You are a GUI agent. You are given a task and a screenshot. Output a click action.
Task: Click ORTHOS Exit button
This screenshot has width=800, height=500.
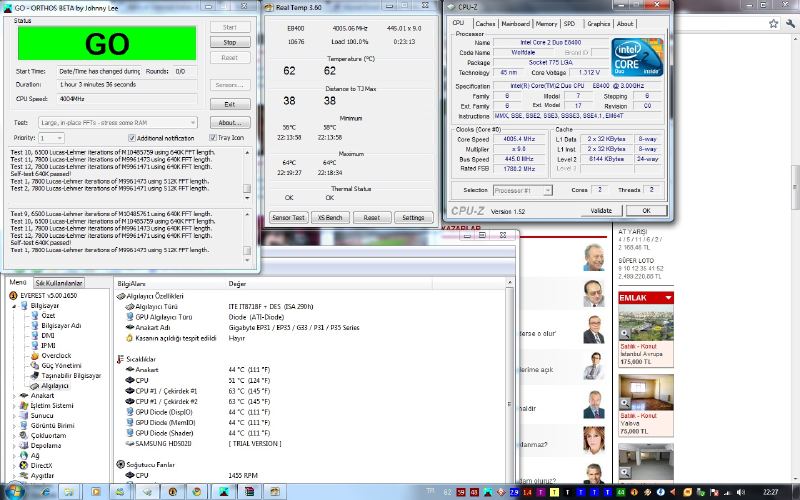[230, 104]
